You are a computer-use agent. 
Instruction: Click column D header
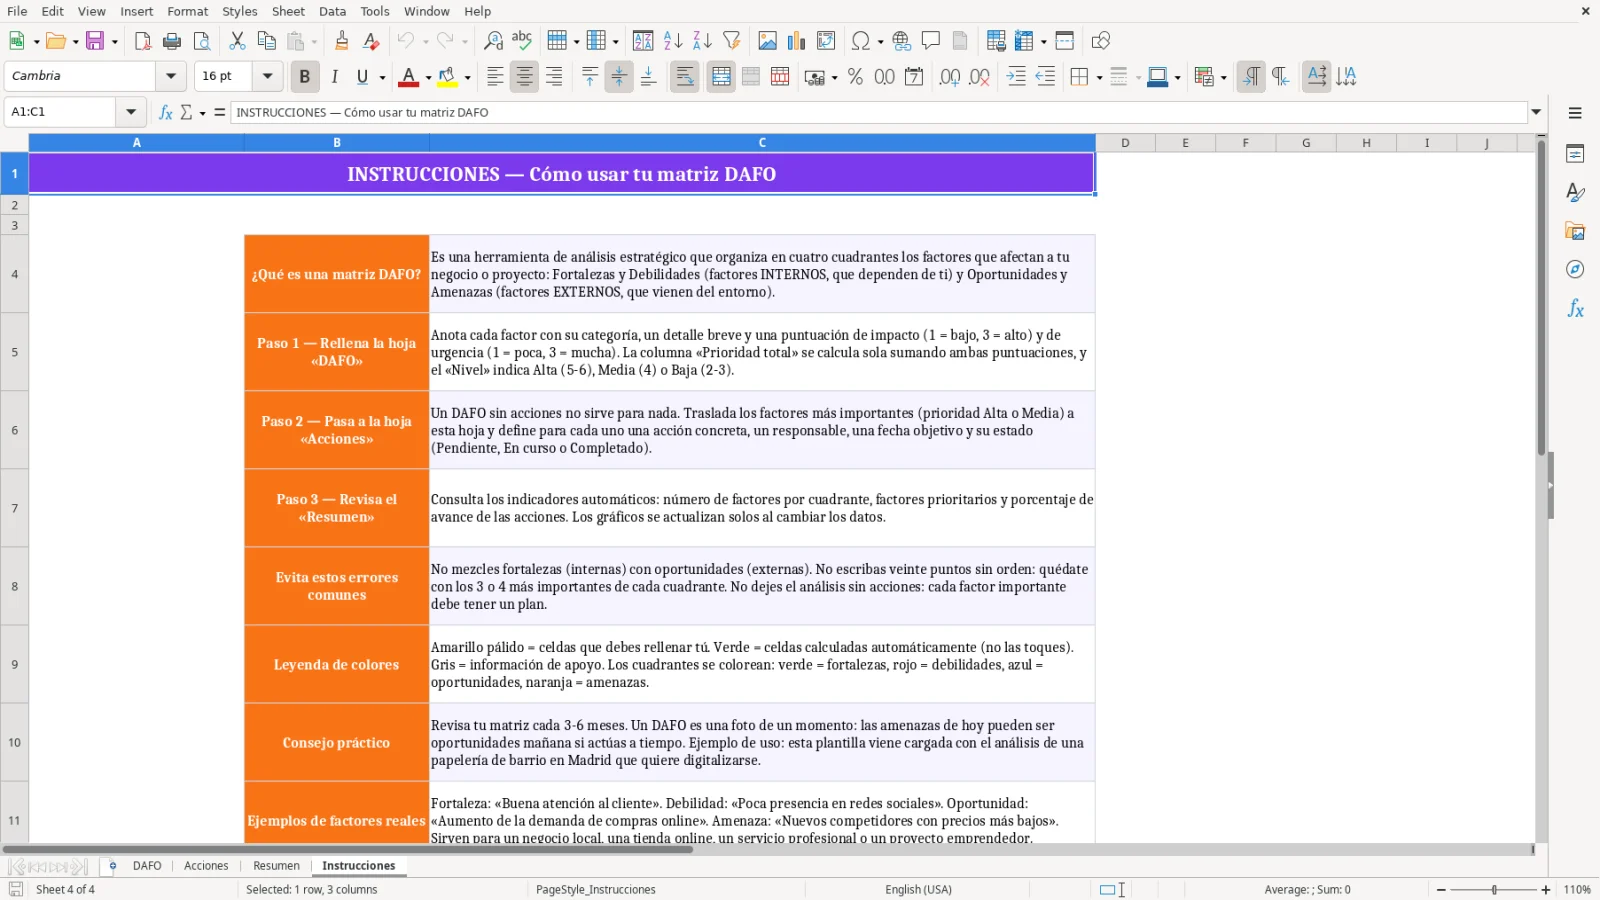(x=1125, y=143)
